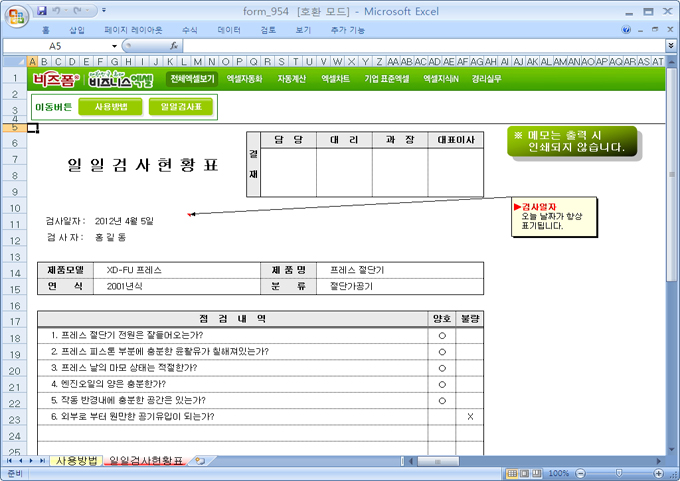The width and height of the screenshot is (680, 481).
Task: Open the 수식 ribbon tab
Action: tap(190, 30)
